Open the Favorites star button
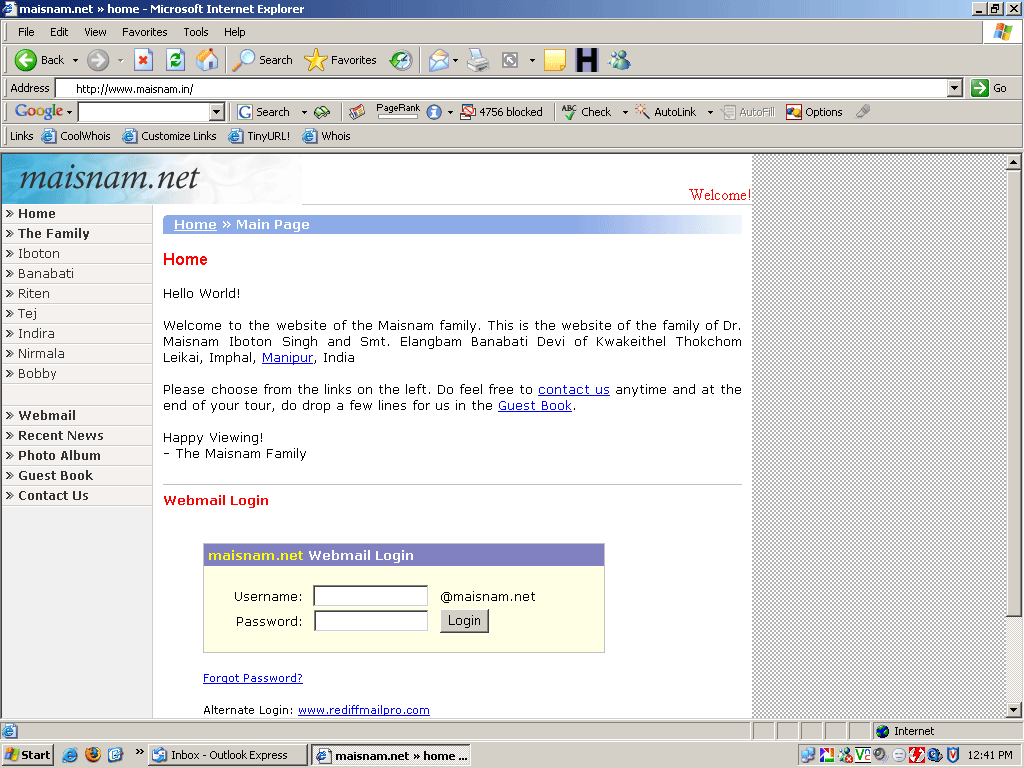The height and width of the screenshot is (768, 1024). point(340,60)
